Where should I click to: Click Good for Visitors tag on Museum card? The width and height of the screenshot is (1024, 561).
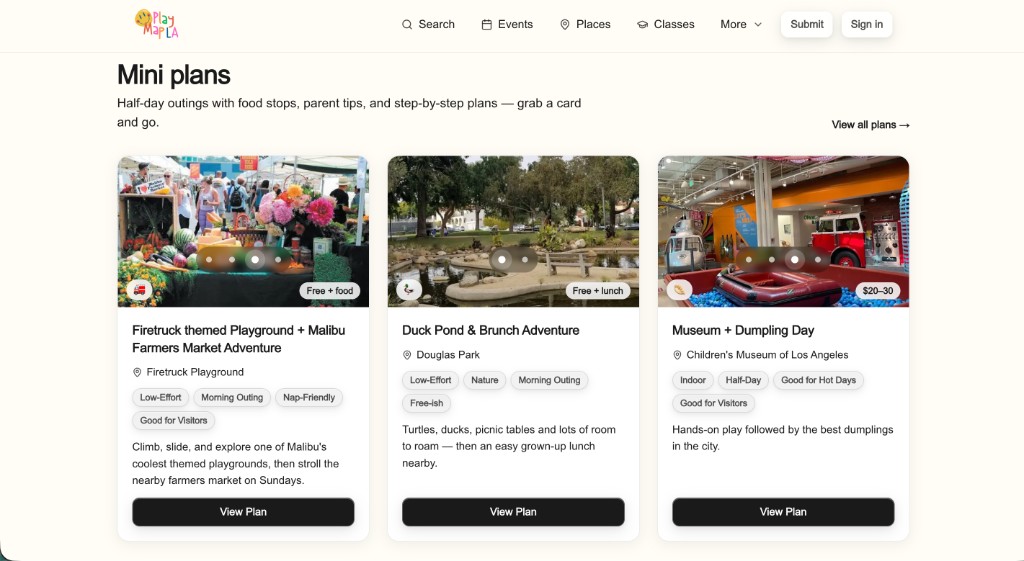[714, 403]
